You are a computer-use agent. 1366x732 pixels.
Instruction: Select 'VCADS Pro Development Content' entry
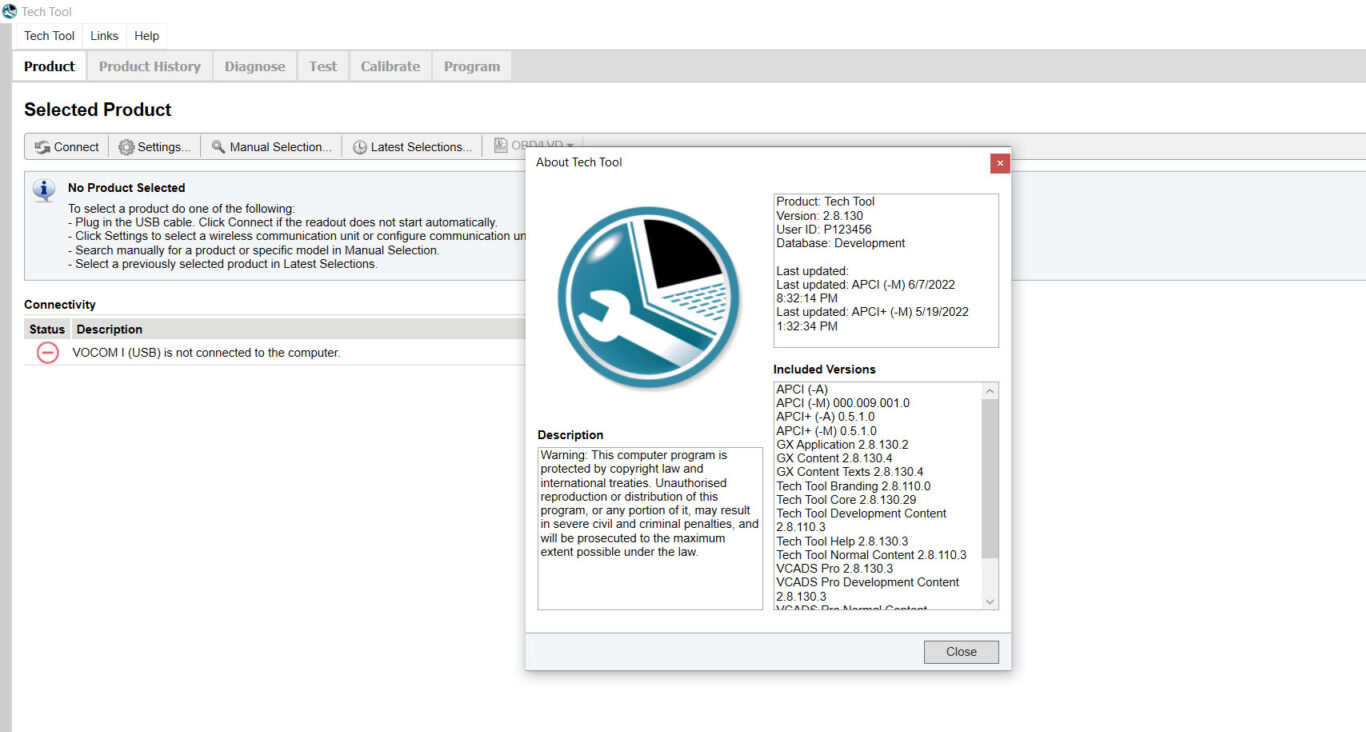867,589
